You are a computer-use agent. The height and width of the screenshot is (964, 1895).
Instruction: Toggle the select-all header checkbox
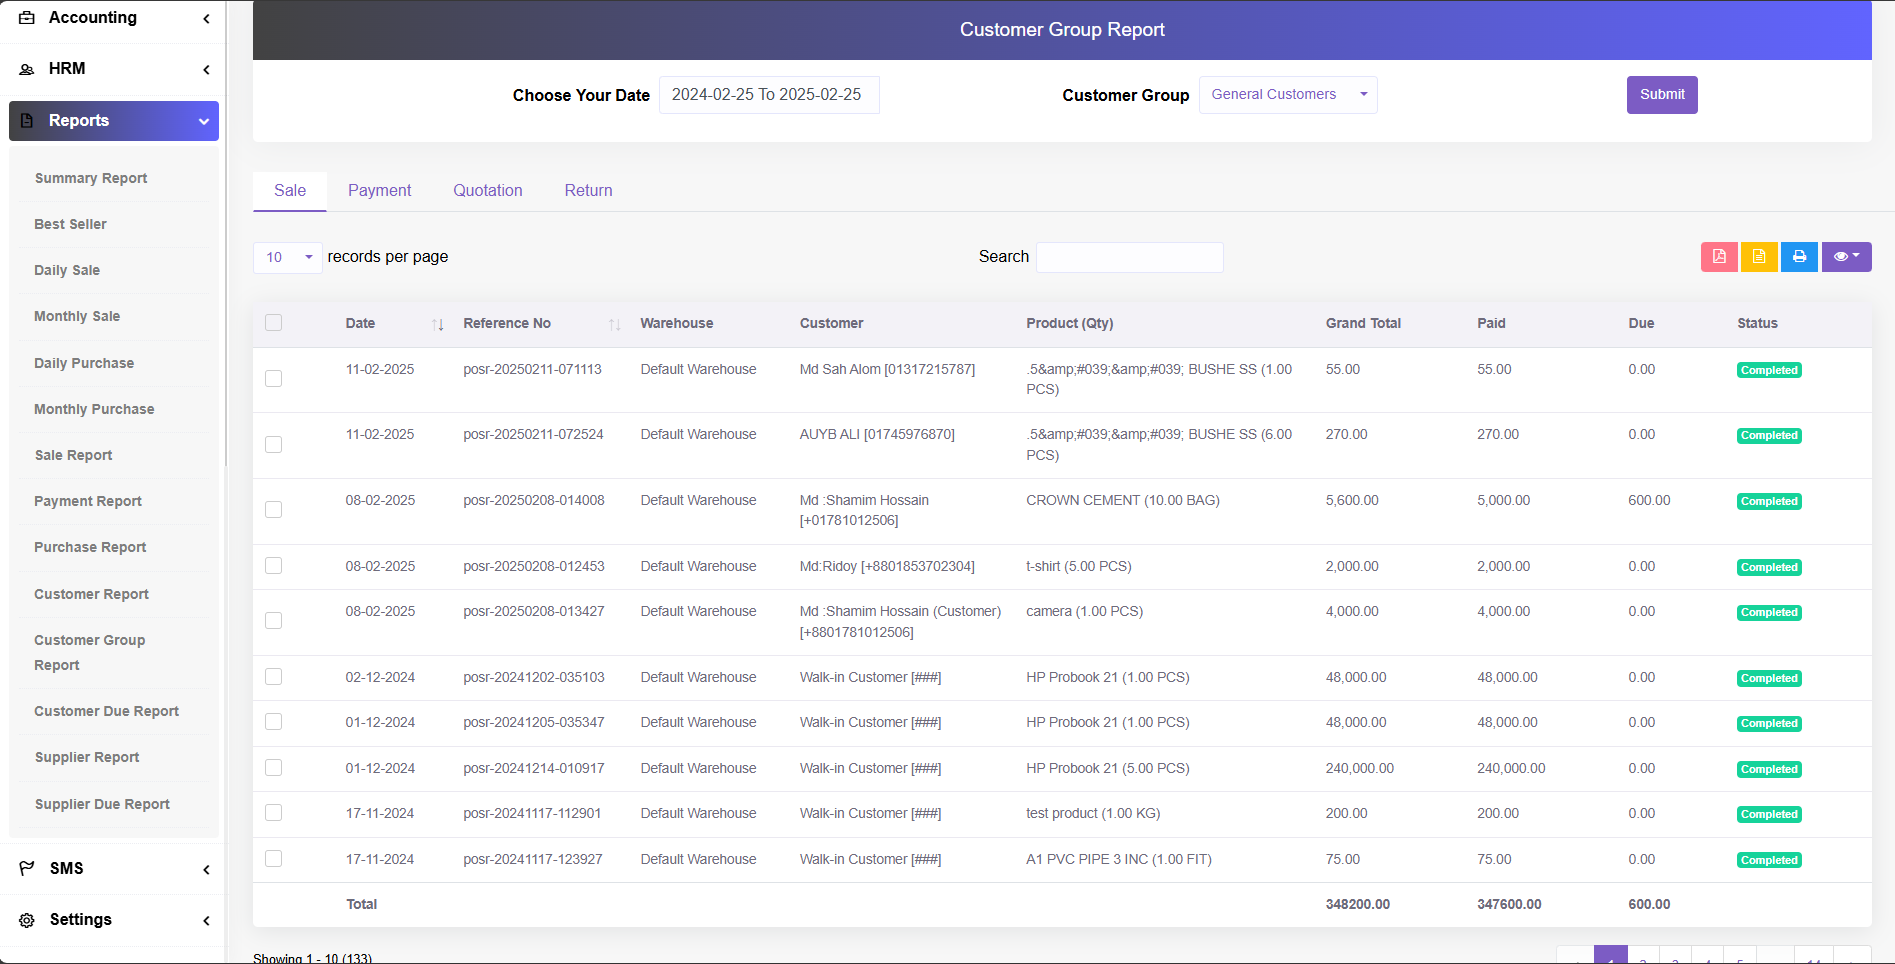pyautogui.click(x=273, y=323)
